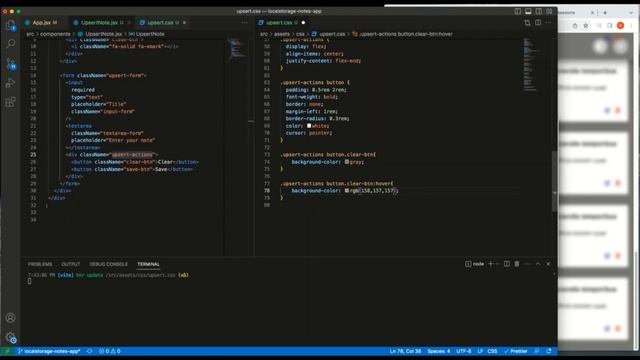This screenshot has height=360, width=640.
Task: Open the Explorer view in activity bar
Action: [x=11, y=25]
